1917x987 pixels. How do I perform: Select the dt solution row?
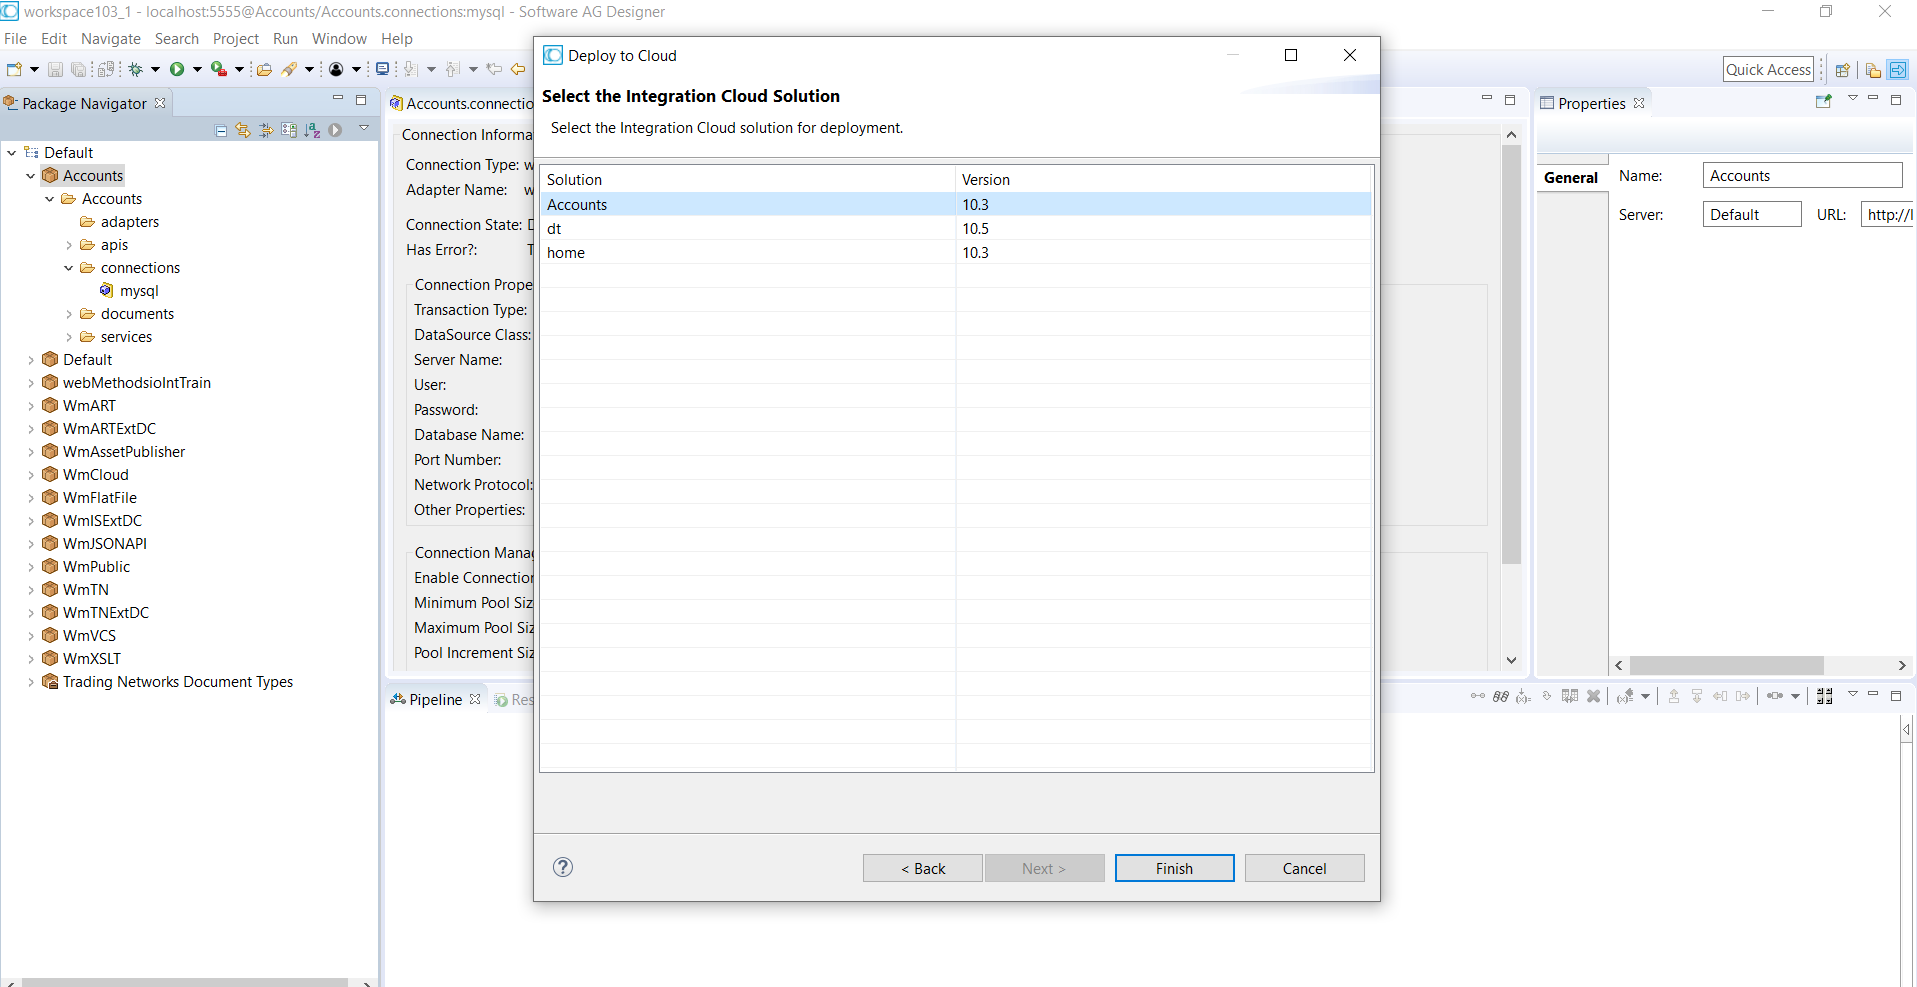pos(956,228)
